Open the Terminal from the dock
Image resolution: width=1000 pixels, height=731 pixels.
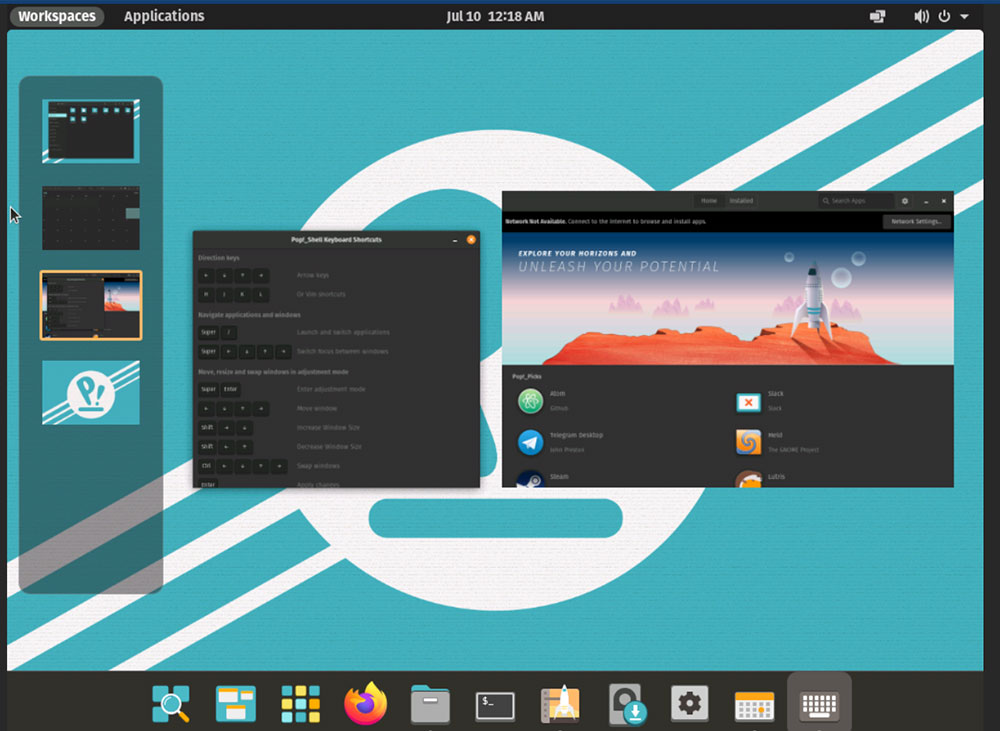coord(495,703)
